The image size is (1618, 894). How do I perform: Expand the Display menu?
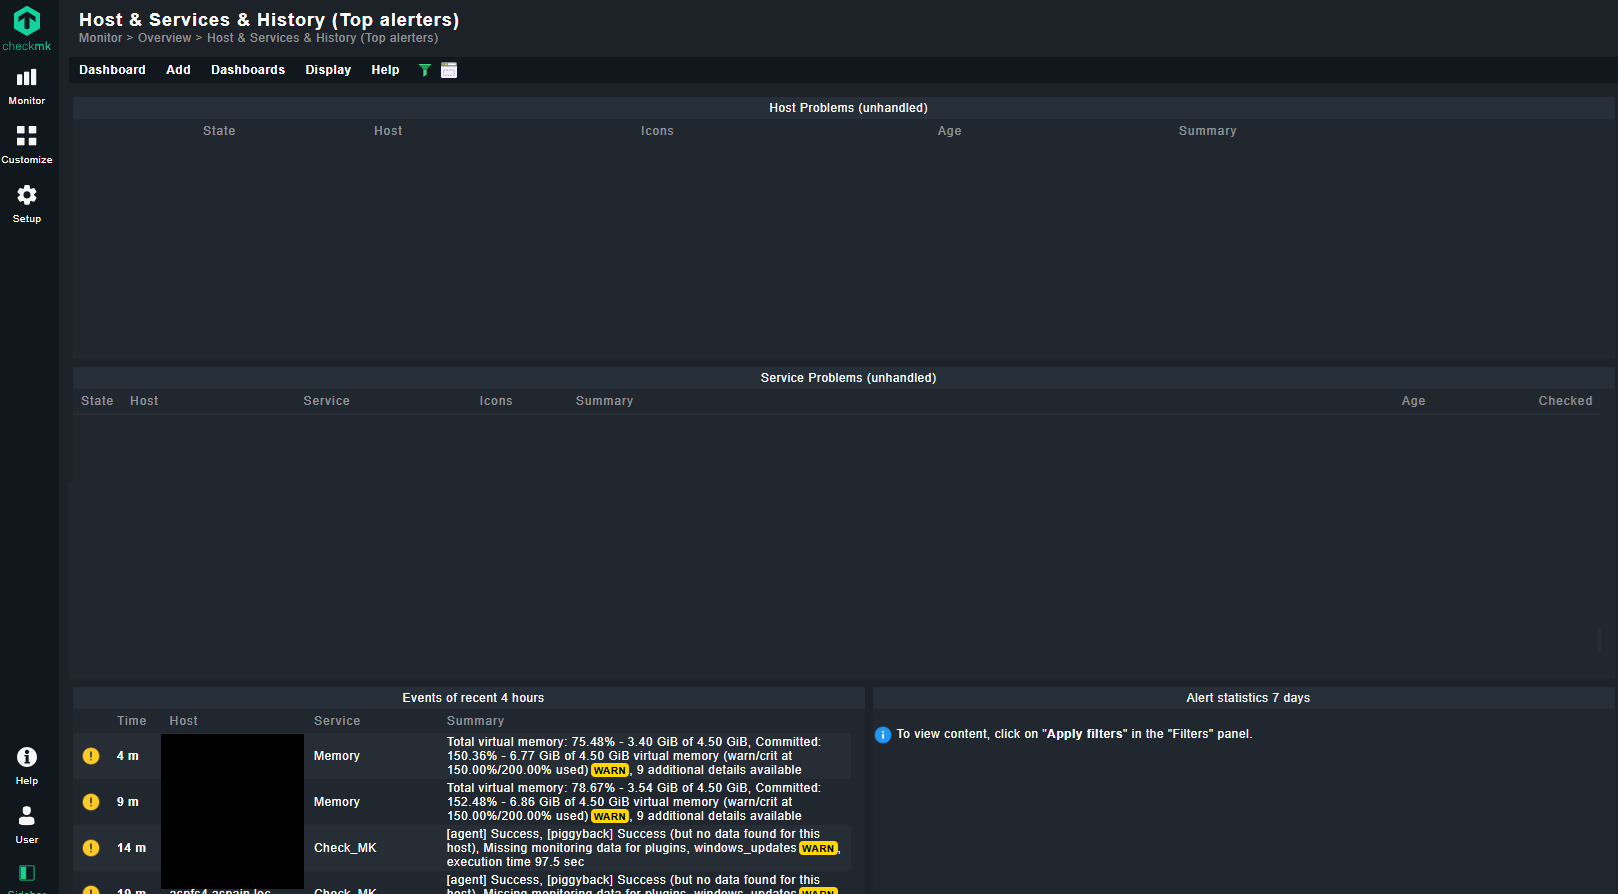tap(328, 70)
